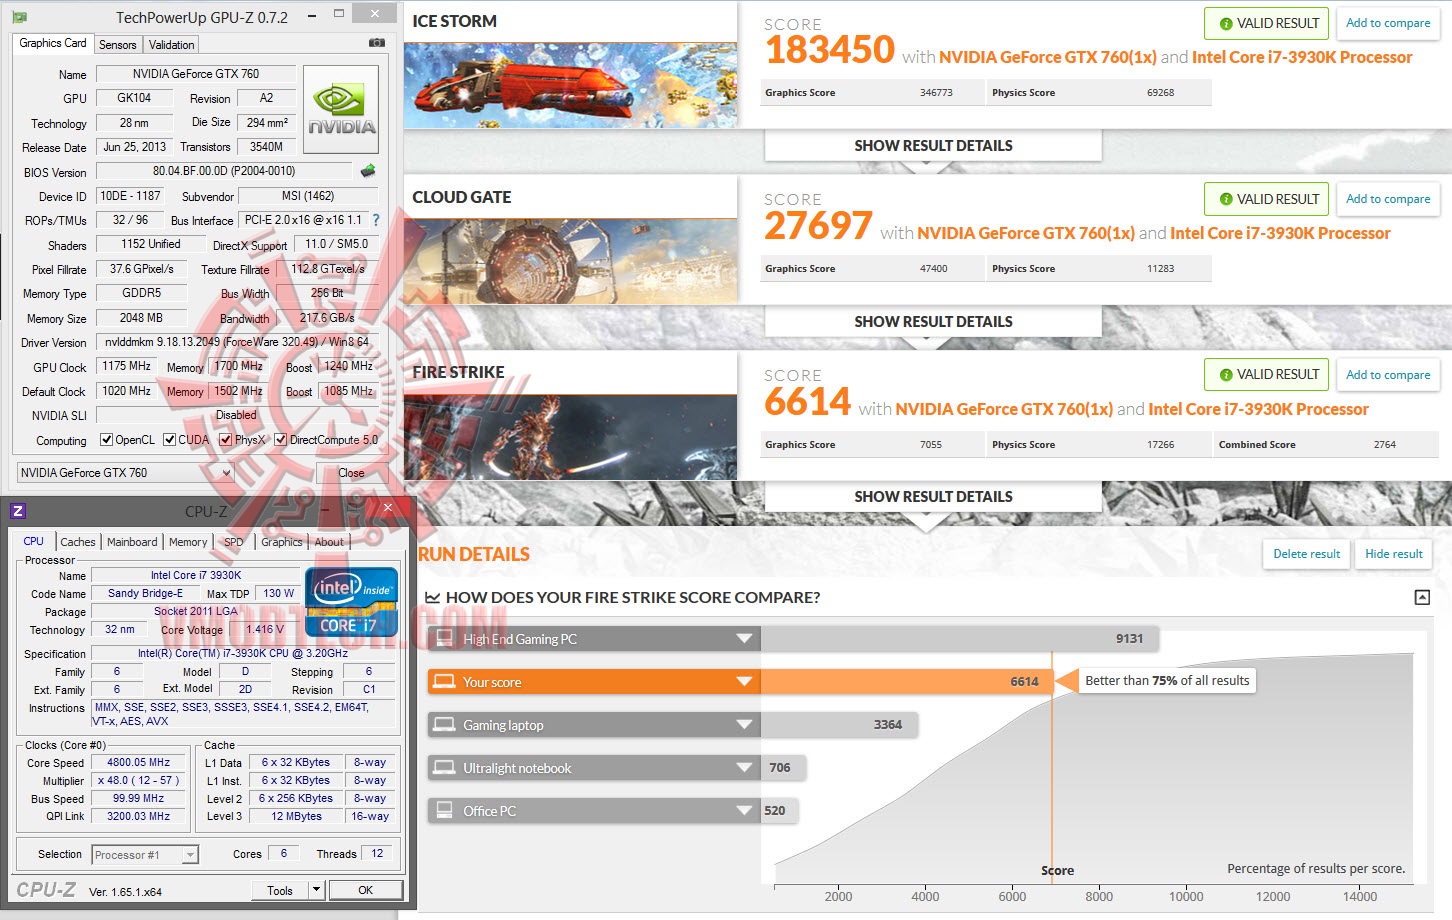Expand the High End Gaming PC row
This screenshot has width=1452, height=920.
(744, 639)
